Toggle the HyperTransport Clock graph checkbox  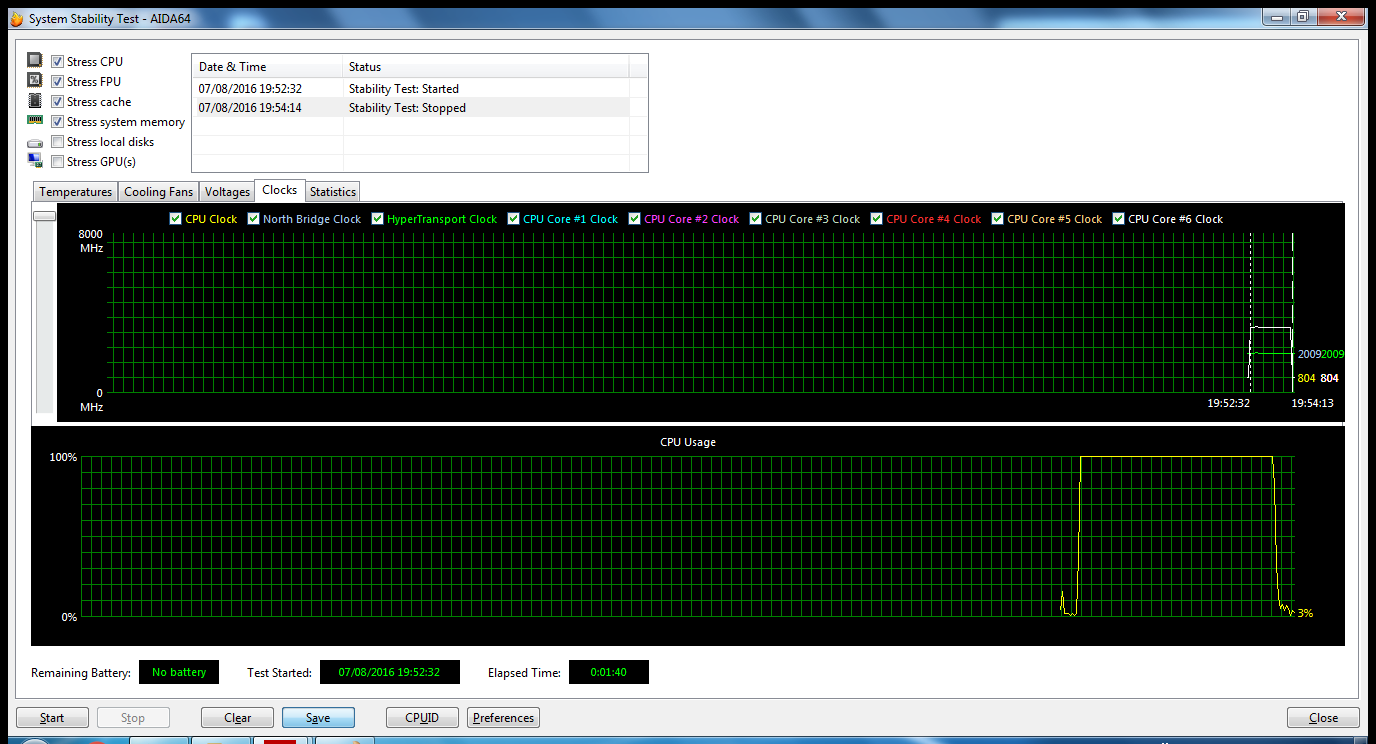tap(378, 219)
